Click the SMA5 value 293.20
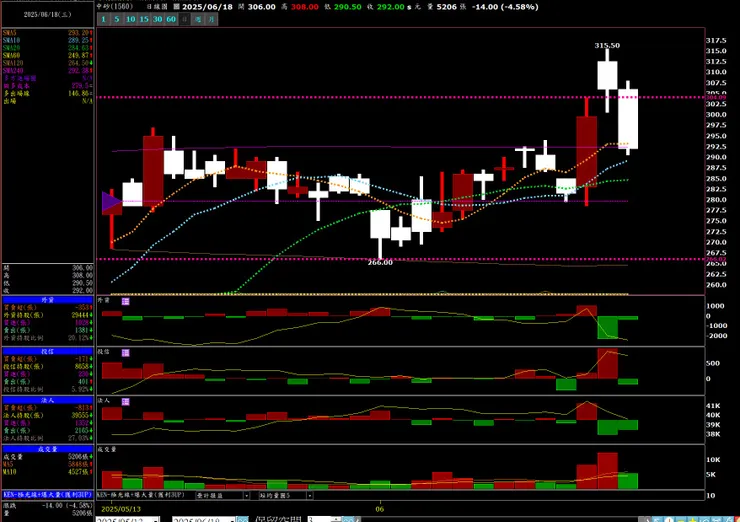The height and width of the screenshot is (522, 740). 79,33
